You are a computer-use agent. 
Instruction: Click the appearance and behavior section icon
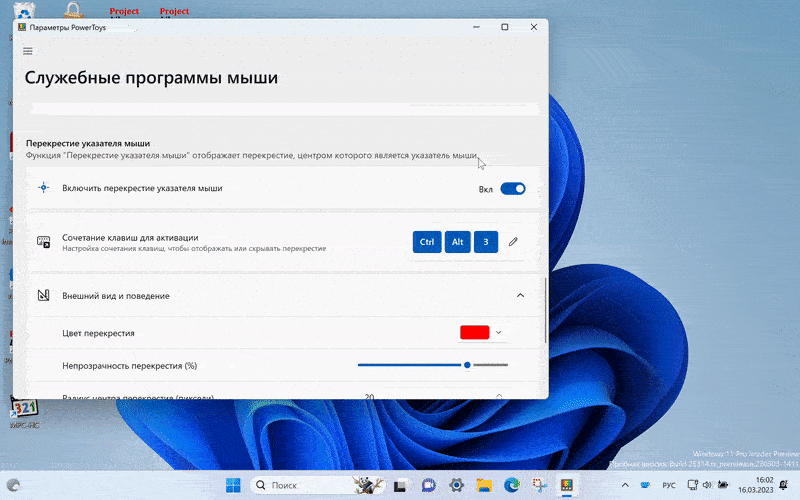pyautogui.click(x=44, y=295)
